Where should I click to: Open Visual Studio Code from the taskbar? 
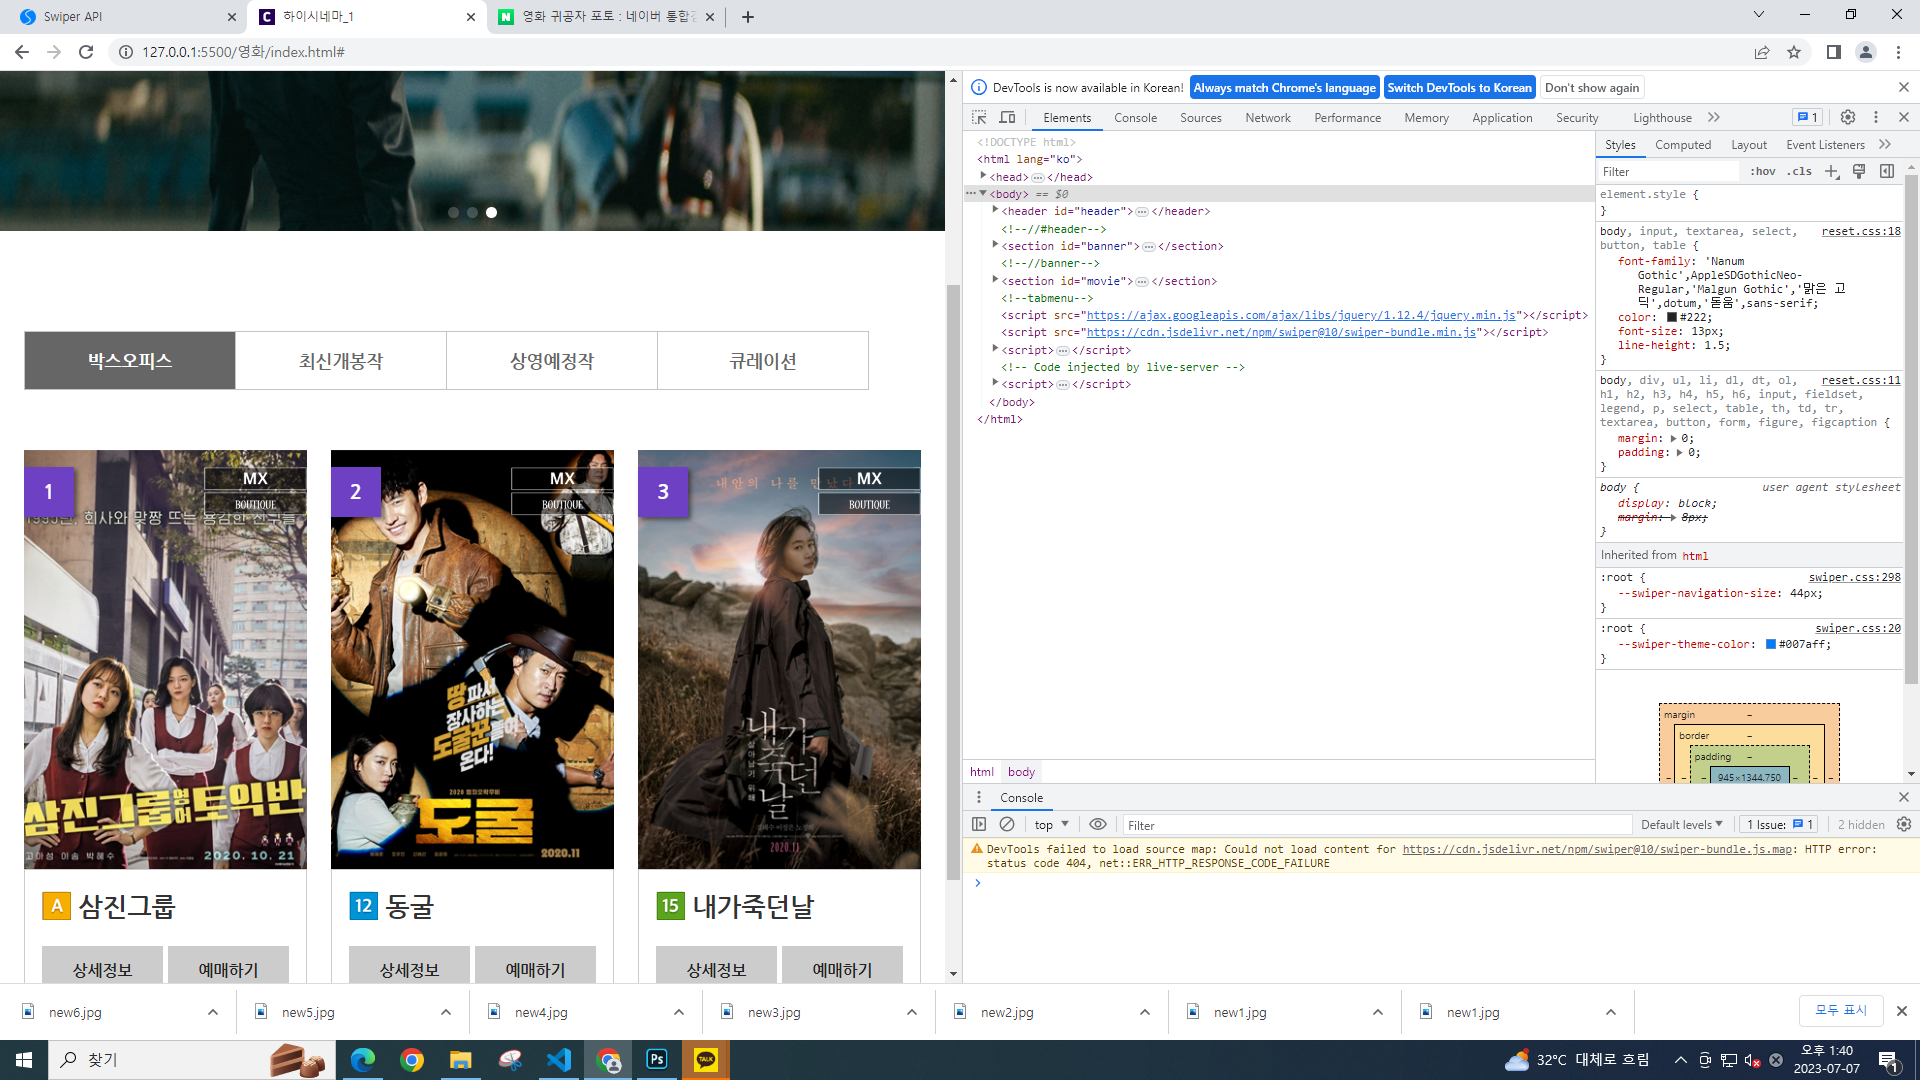tap(559, 1059)
